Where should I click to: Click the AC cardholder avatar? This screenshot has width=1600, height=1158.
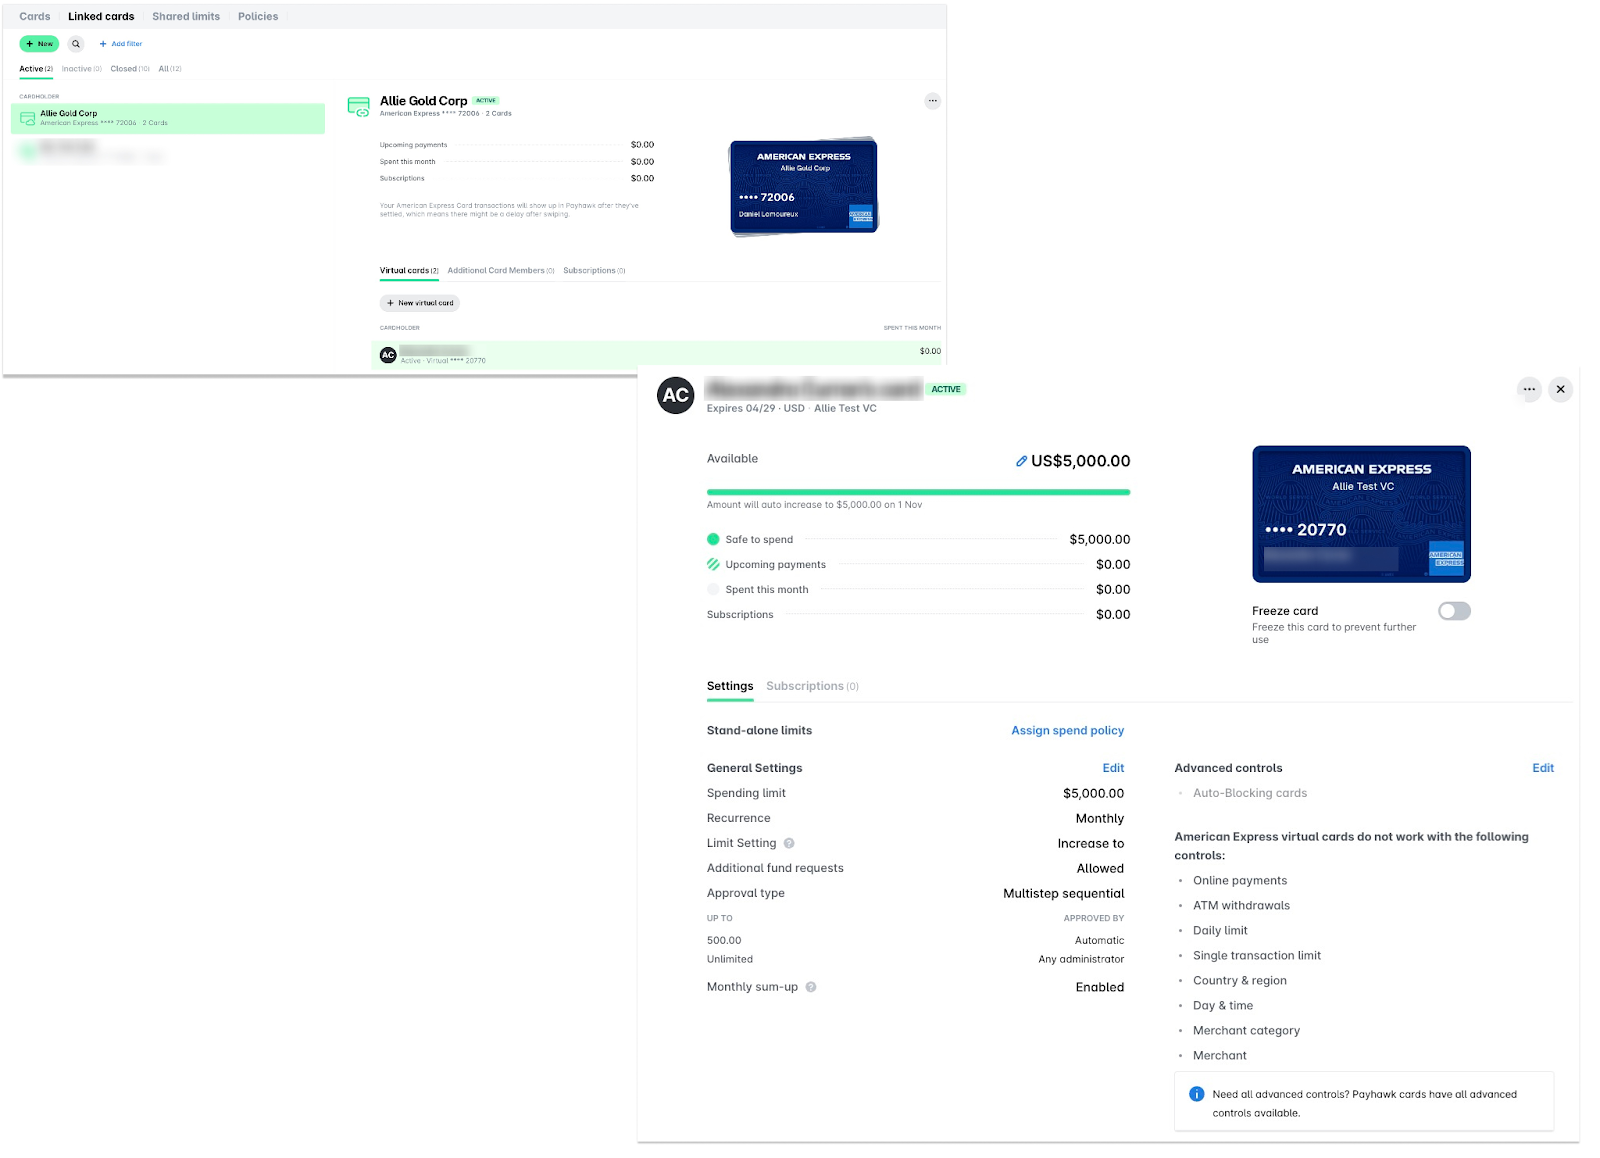pos(675,395)
